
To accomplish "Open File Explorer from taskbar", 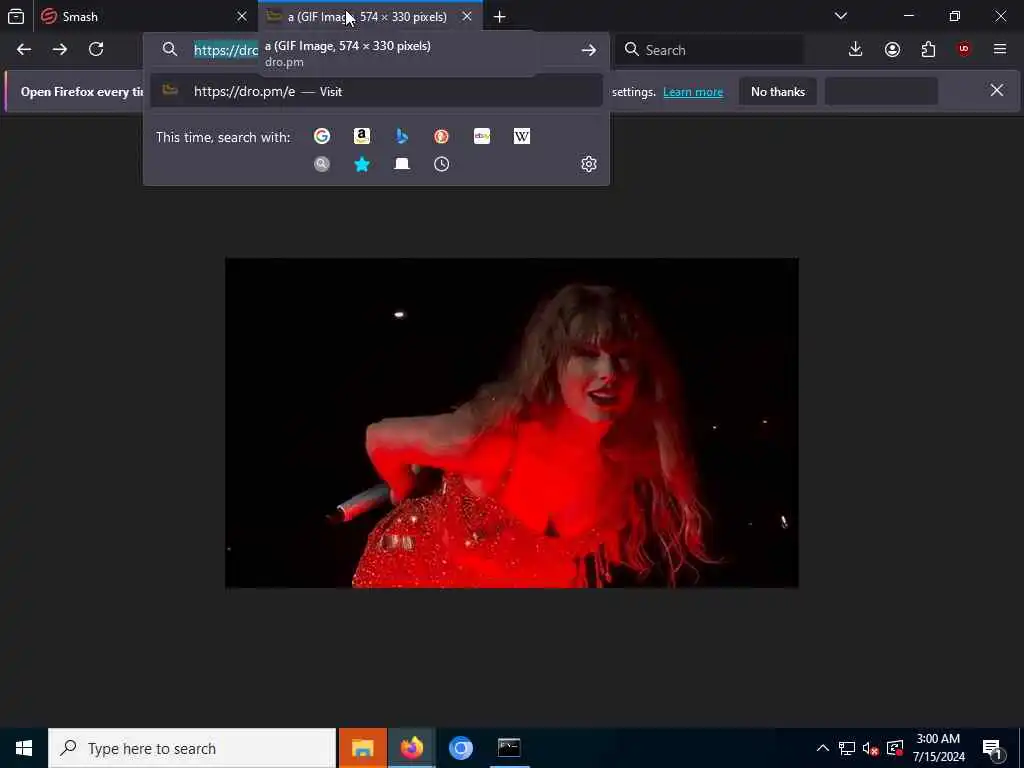I will [x=362, y=748].
